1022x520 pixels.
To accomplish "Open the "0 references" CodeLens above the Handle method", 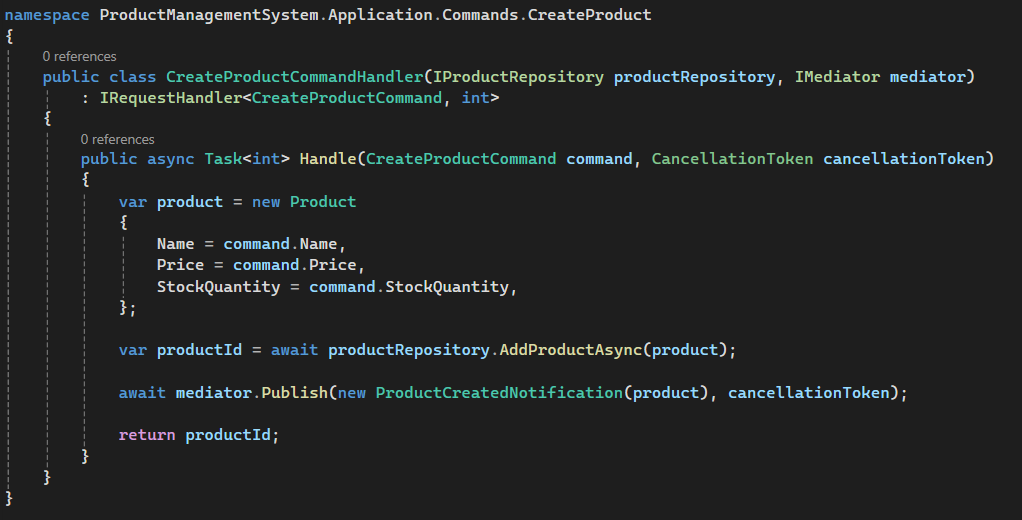I will coord(117,139).
